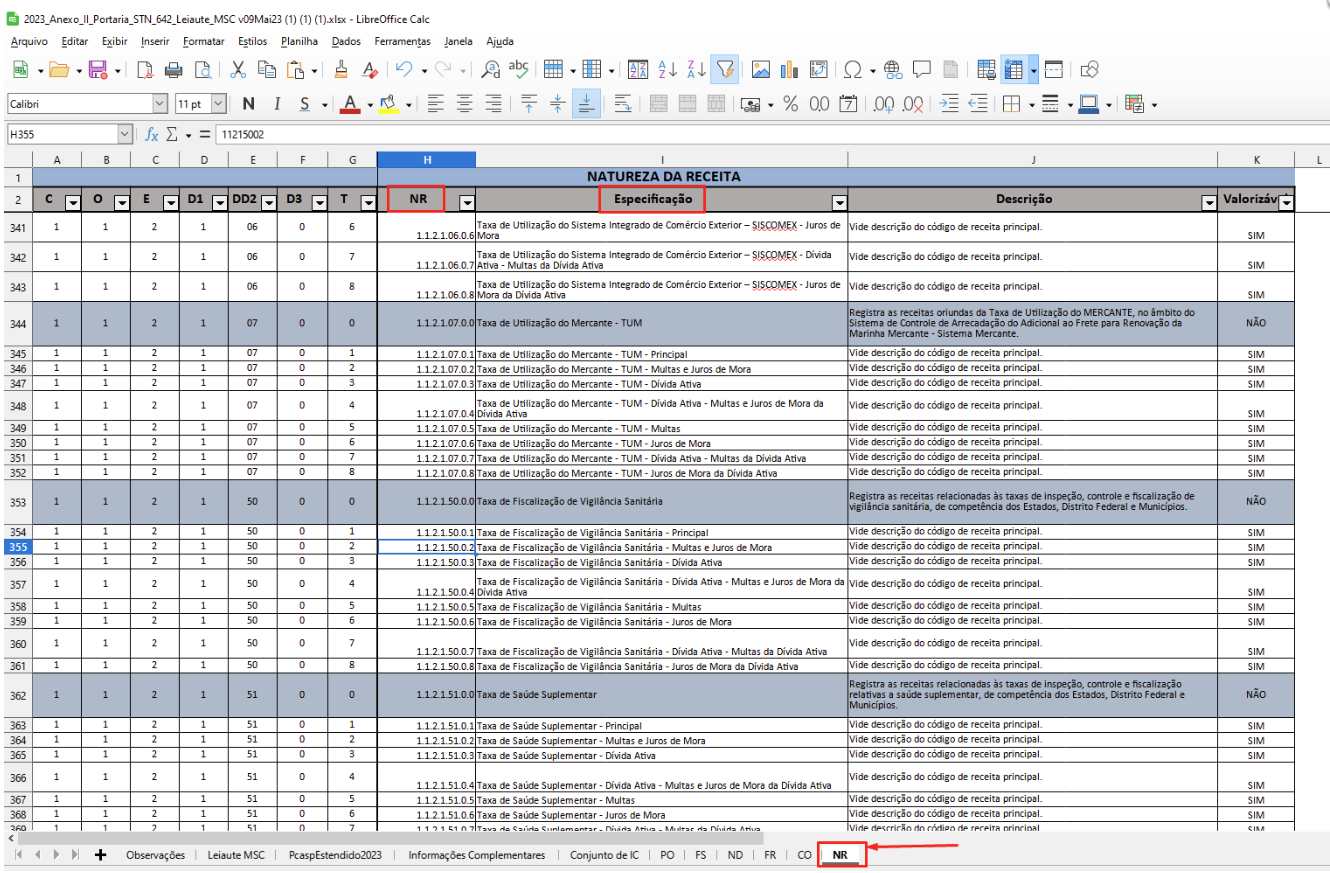The width and height of the screenshot is (1330, 873).
Task: Toggle Italic I formatting button
Action: (277, 103)
